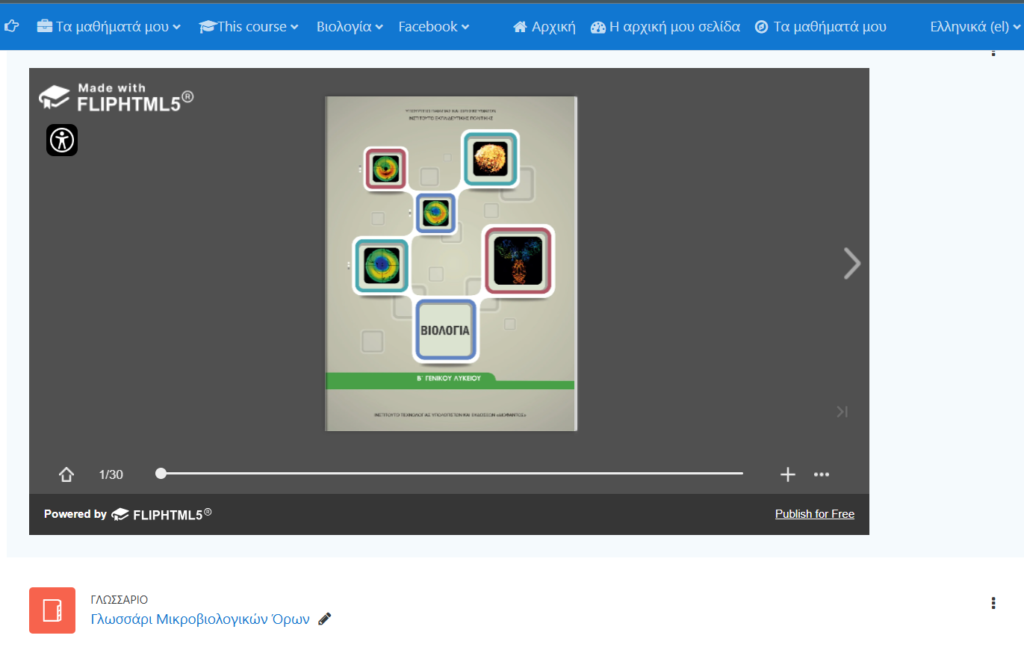Screen dimensions: 1024x665
Task: Go to next page with right arrow
Action: [x=851, y=263]
